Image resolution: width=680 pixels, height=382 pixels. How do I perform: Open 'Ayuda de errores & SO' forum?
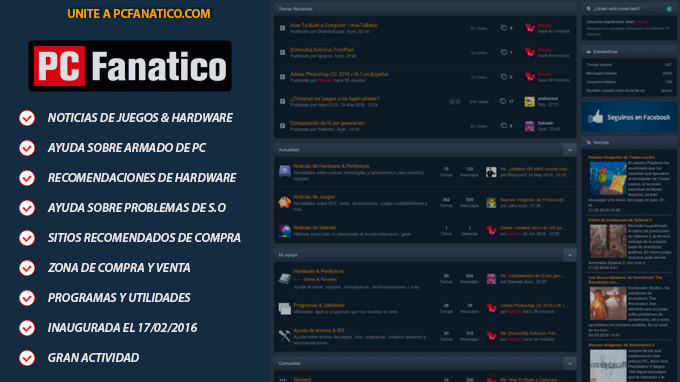click(x=319, y=330)
